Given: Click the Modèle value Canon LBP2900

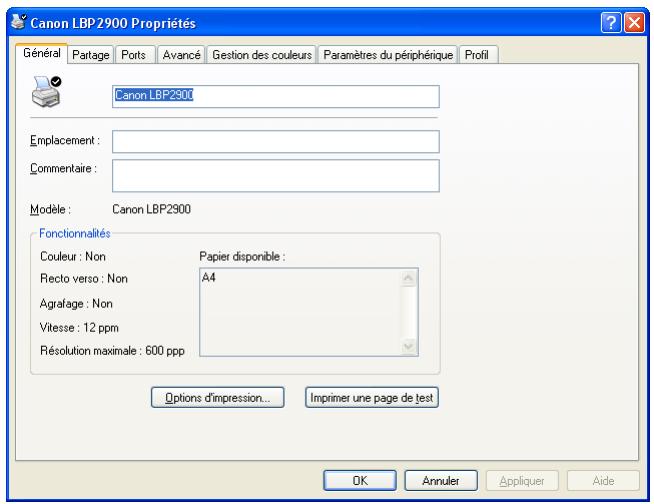Looking at the screenshot, I should click(x=151, y=209).
